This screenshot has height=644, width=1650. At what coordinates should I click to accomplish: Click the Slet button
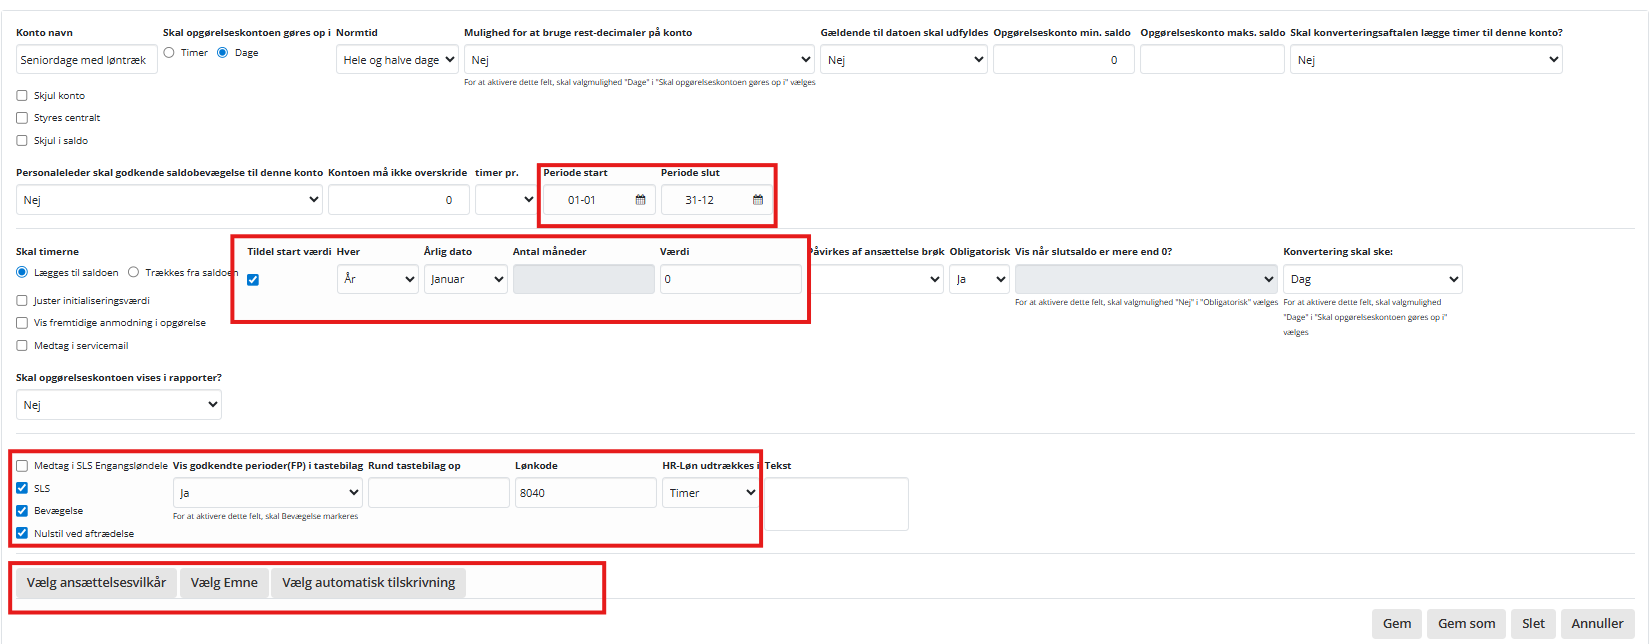[1532, 624]
